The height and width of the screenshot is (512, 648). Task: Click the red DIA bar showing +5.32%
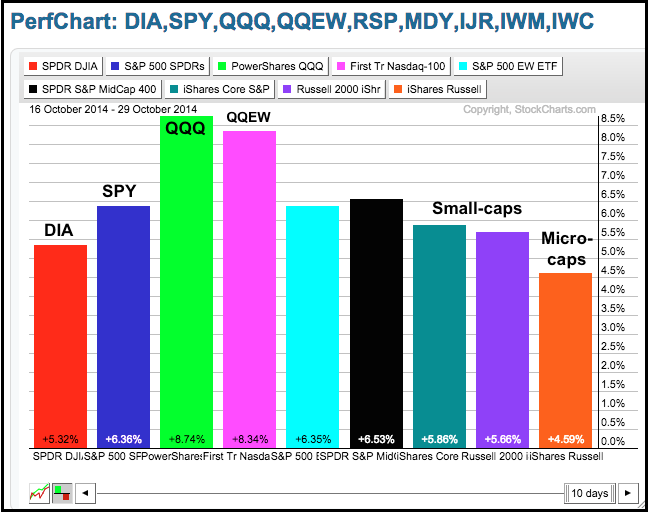pyautogui.click(x=60, y=345)
